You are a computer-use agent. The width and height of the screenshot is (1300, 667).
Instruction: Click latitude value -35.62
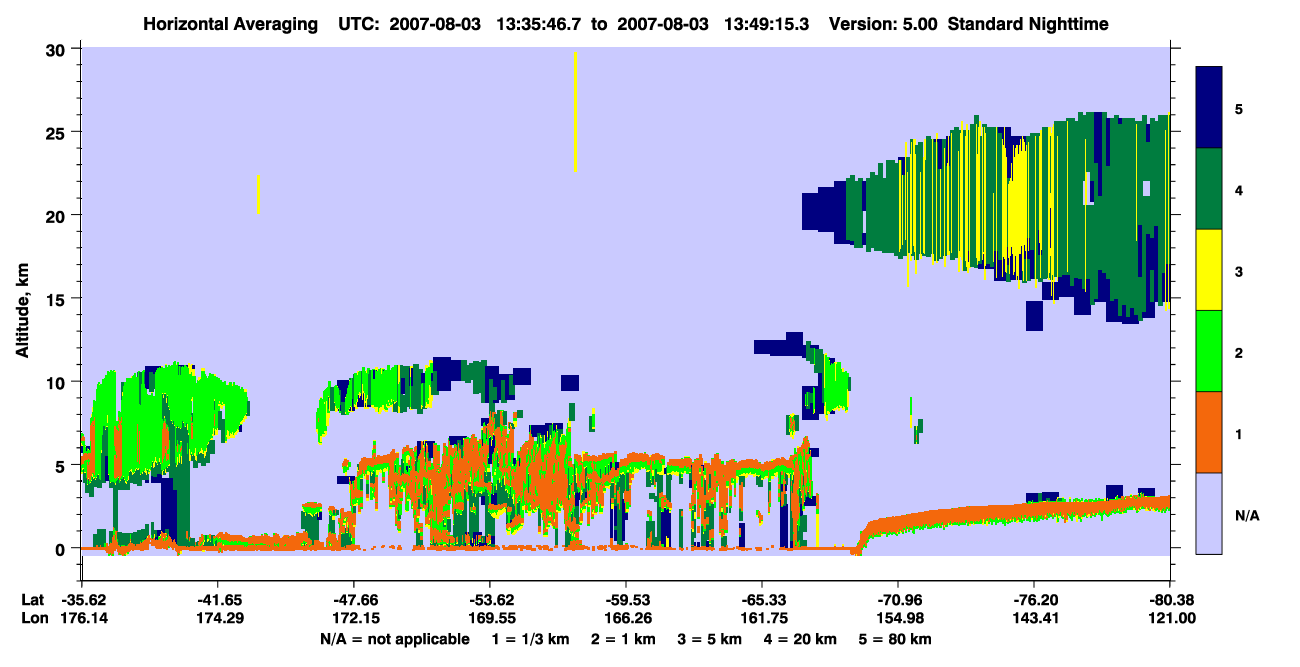coord(82,600)
